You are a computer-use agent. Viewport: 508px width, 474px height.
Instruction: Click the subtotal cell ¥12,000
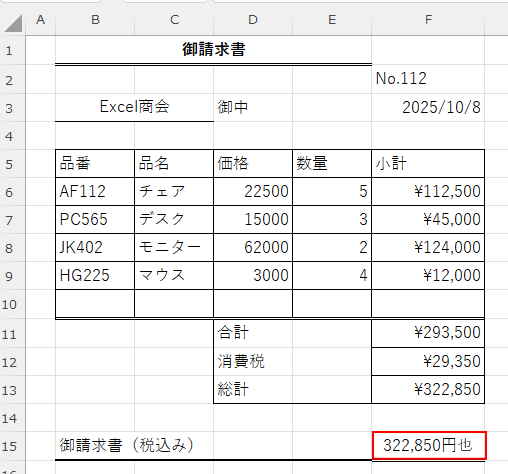pos(428,276)
